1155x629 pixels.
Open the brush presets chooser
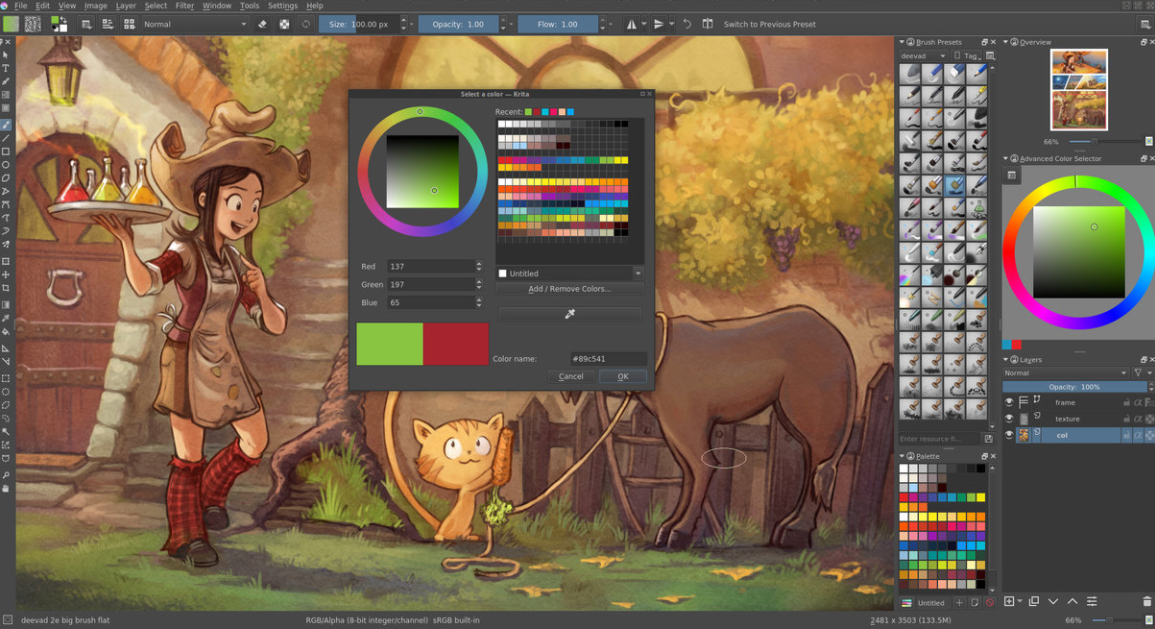(x=129, y=24)
